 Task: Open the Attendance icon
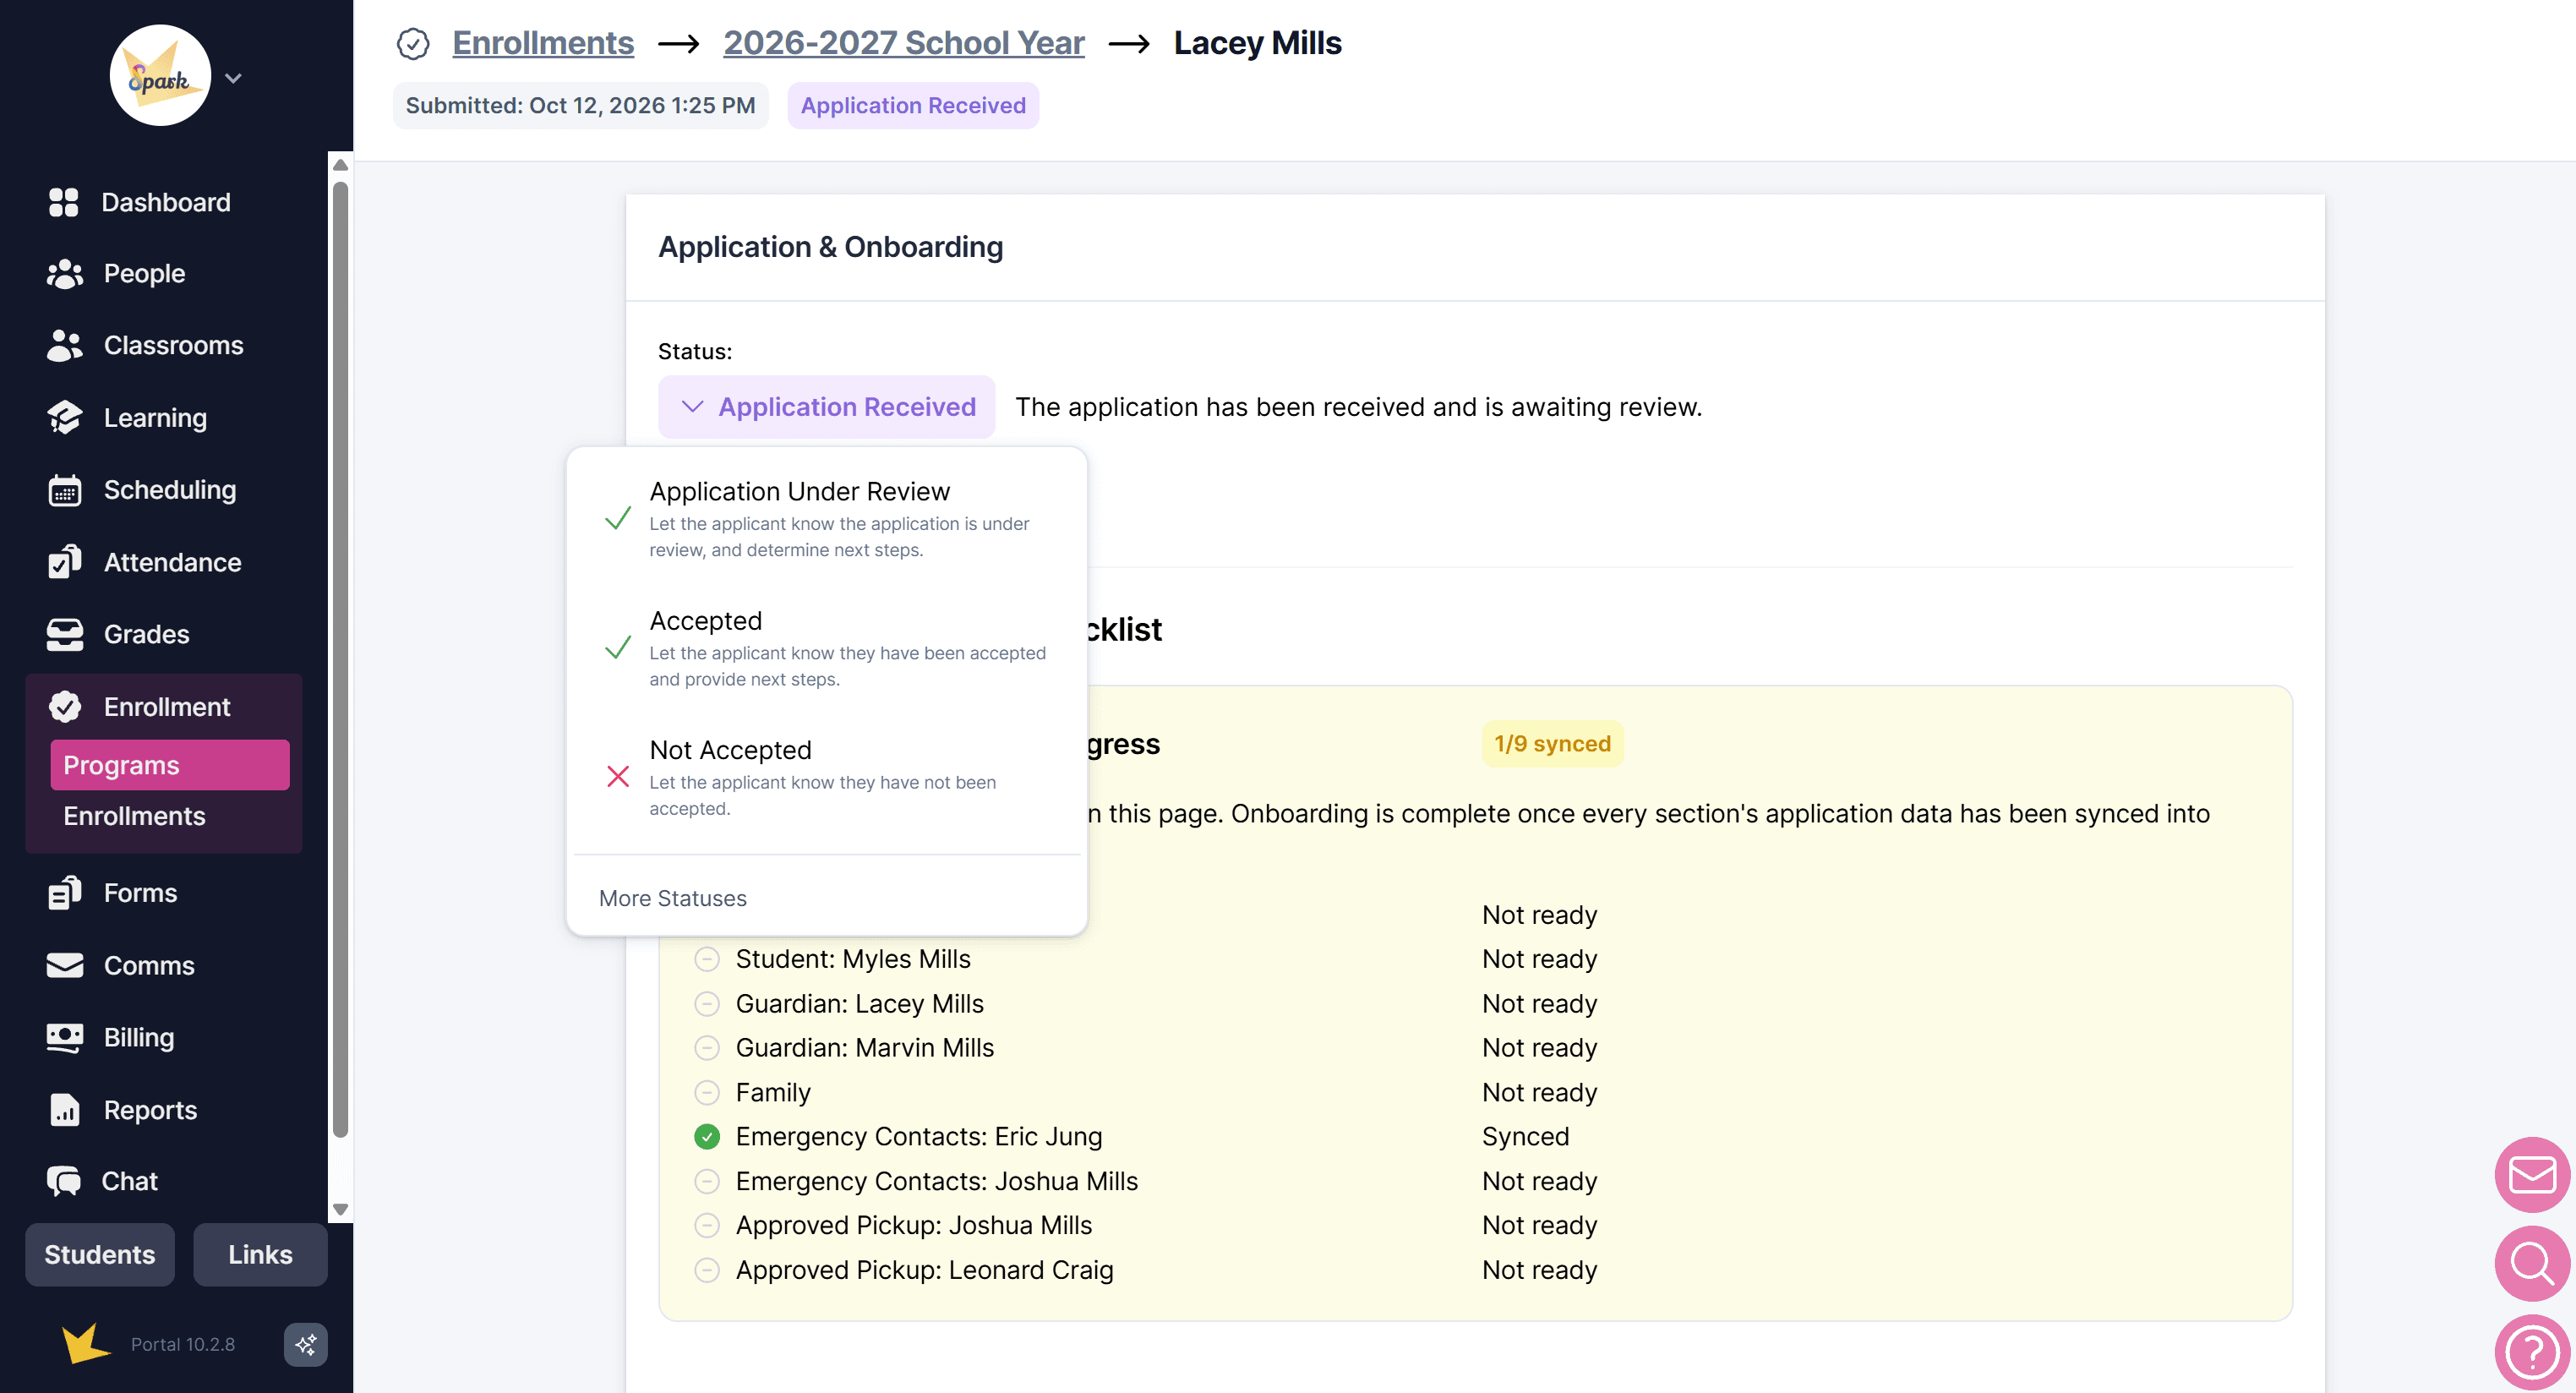[x=65, y=562]
